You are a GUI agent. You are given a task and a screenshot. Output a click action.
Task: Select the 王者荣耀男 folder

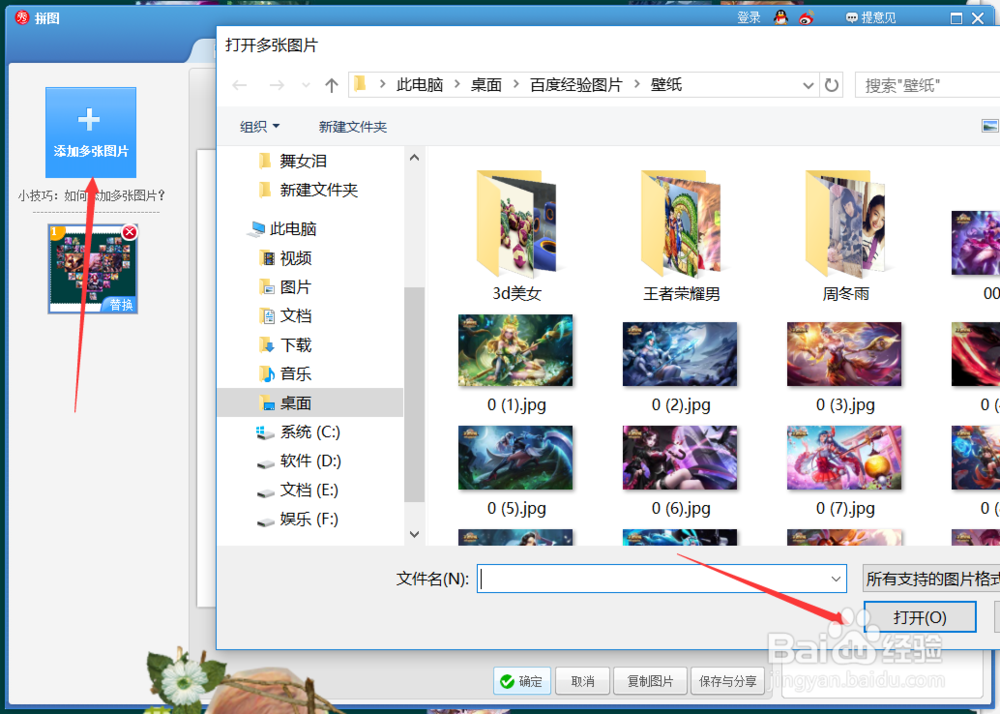(681, 236)
